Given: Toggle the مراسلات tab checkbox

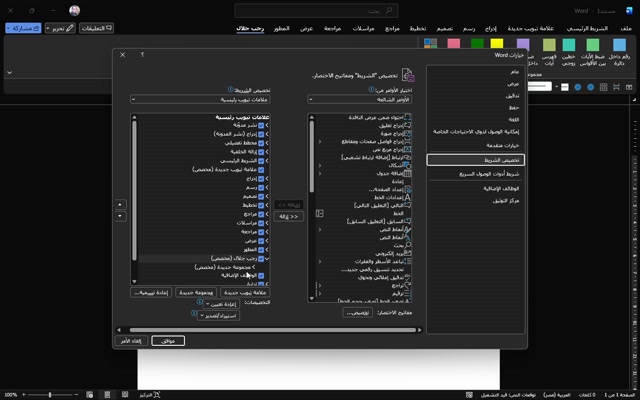Looking at the screenshot, I should click(263, 222).
